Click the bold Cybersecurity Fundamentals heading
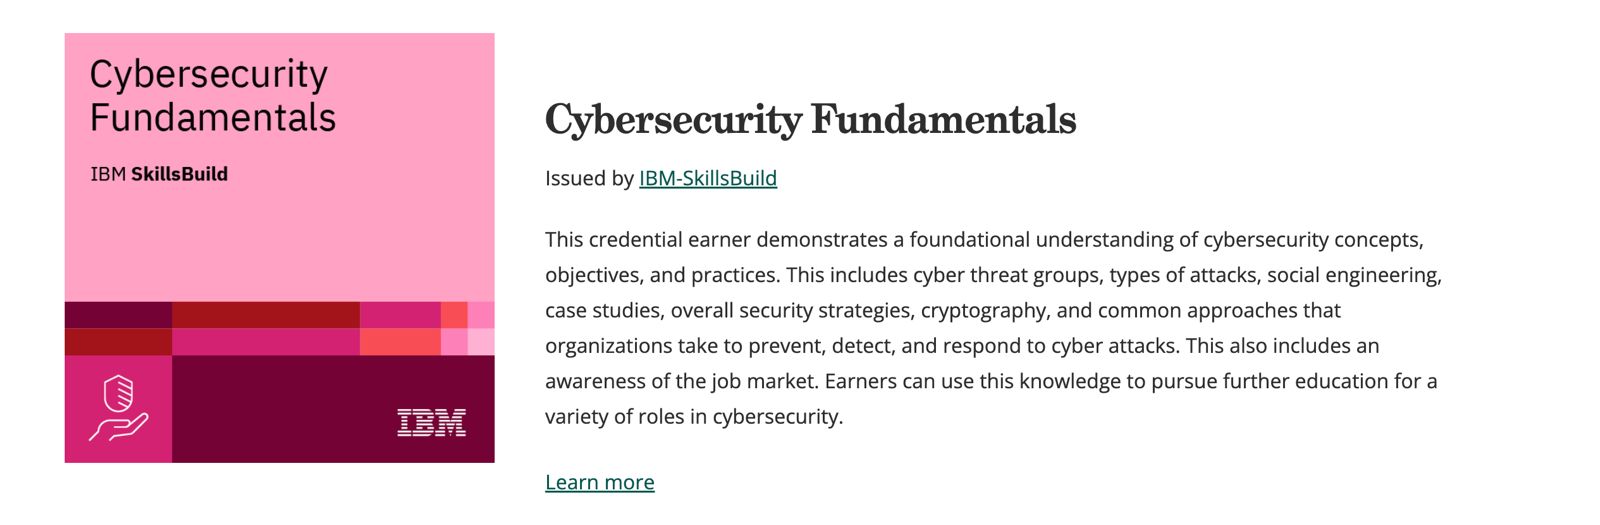Viewport: 1600px width, 525px height. click(810, 120)
